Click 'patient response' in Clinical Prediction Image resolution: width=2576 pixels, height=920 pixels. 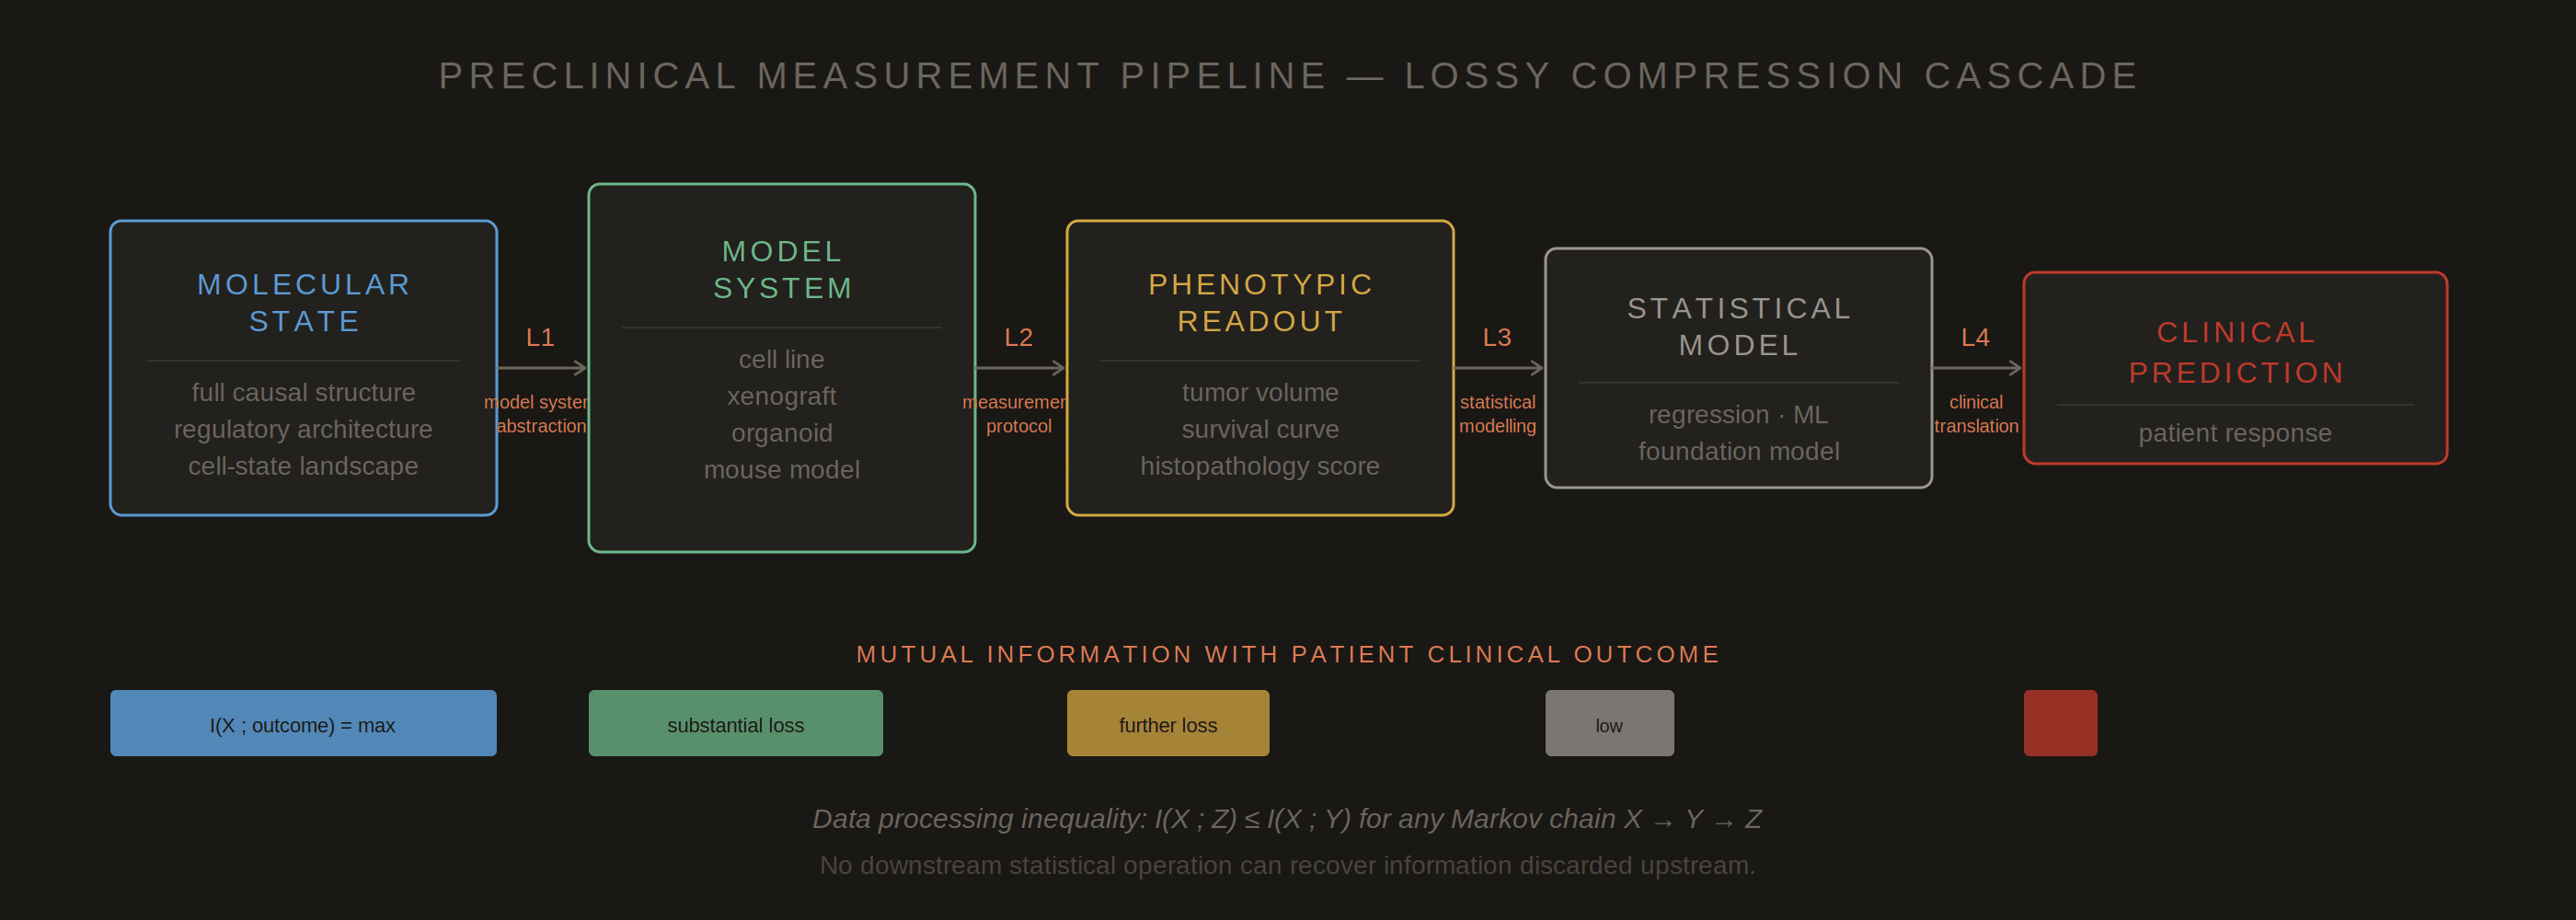click(2235, 433)
